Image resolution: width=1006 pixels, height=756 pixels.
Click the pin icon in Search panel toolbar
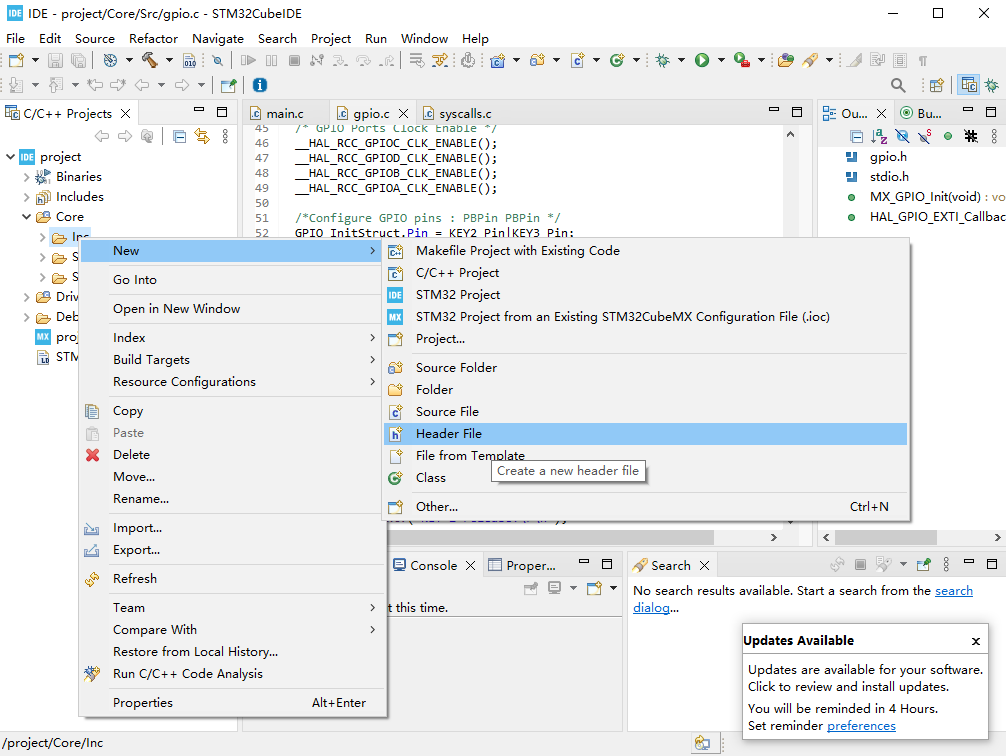tap(923, 565)
